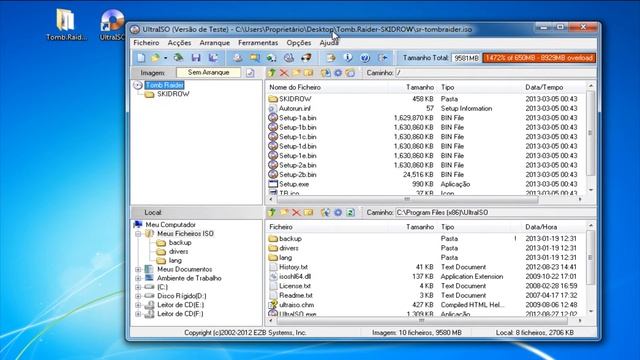Select SKIDROW folder in image tree
640x360 pixels.
click(173, 94)
